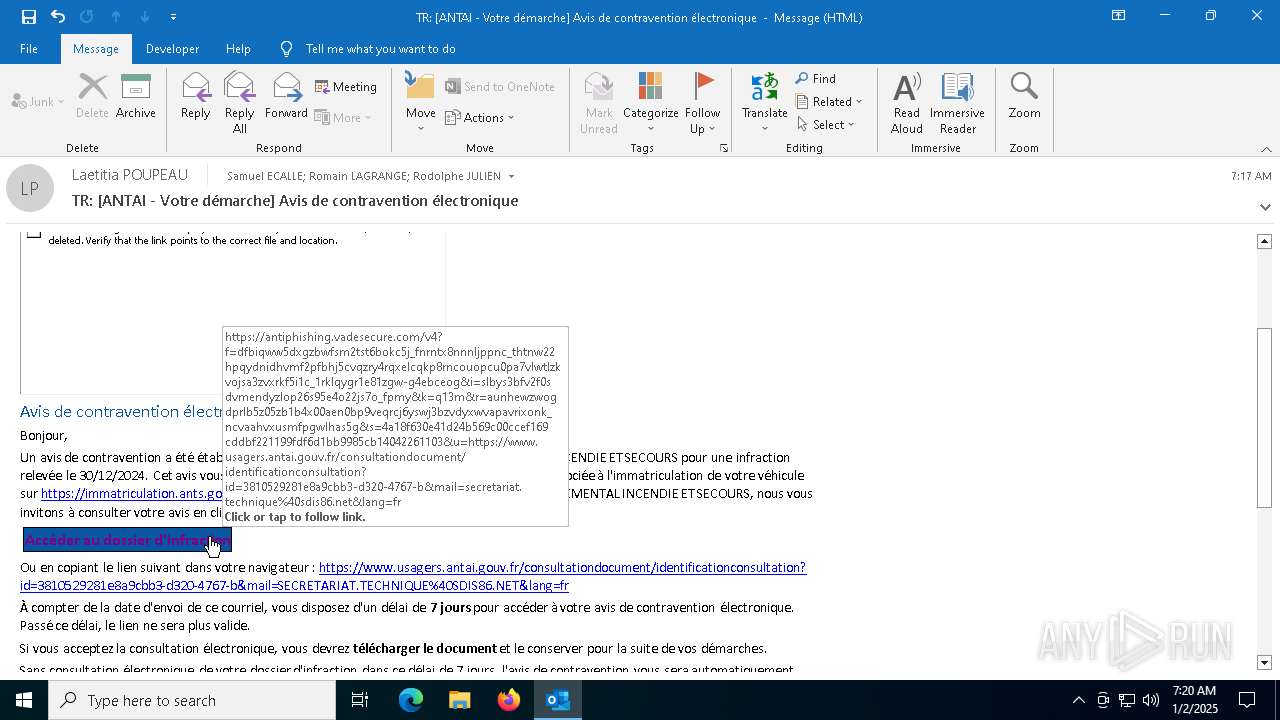Archive the message
The width and height of the screenshot is (1280, 720).
[136, 97]
